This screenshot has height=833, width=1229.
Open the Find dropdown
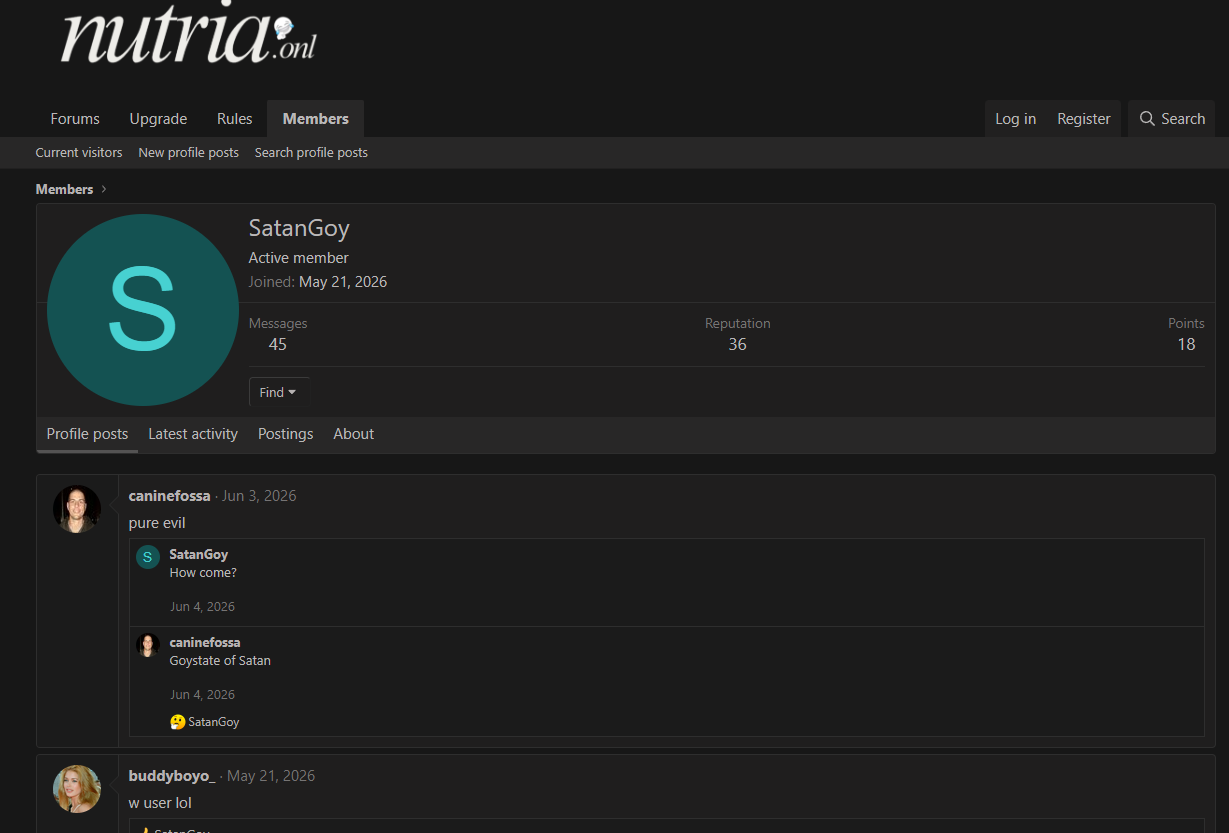278,393
